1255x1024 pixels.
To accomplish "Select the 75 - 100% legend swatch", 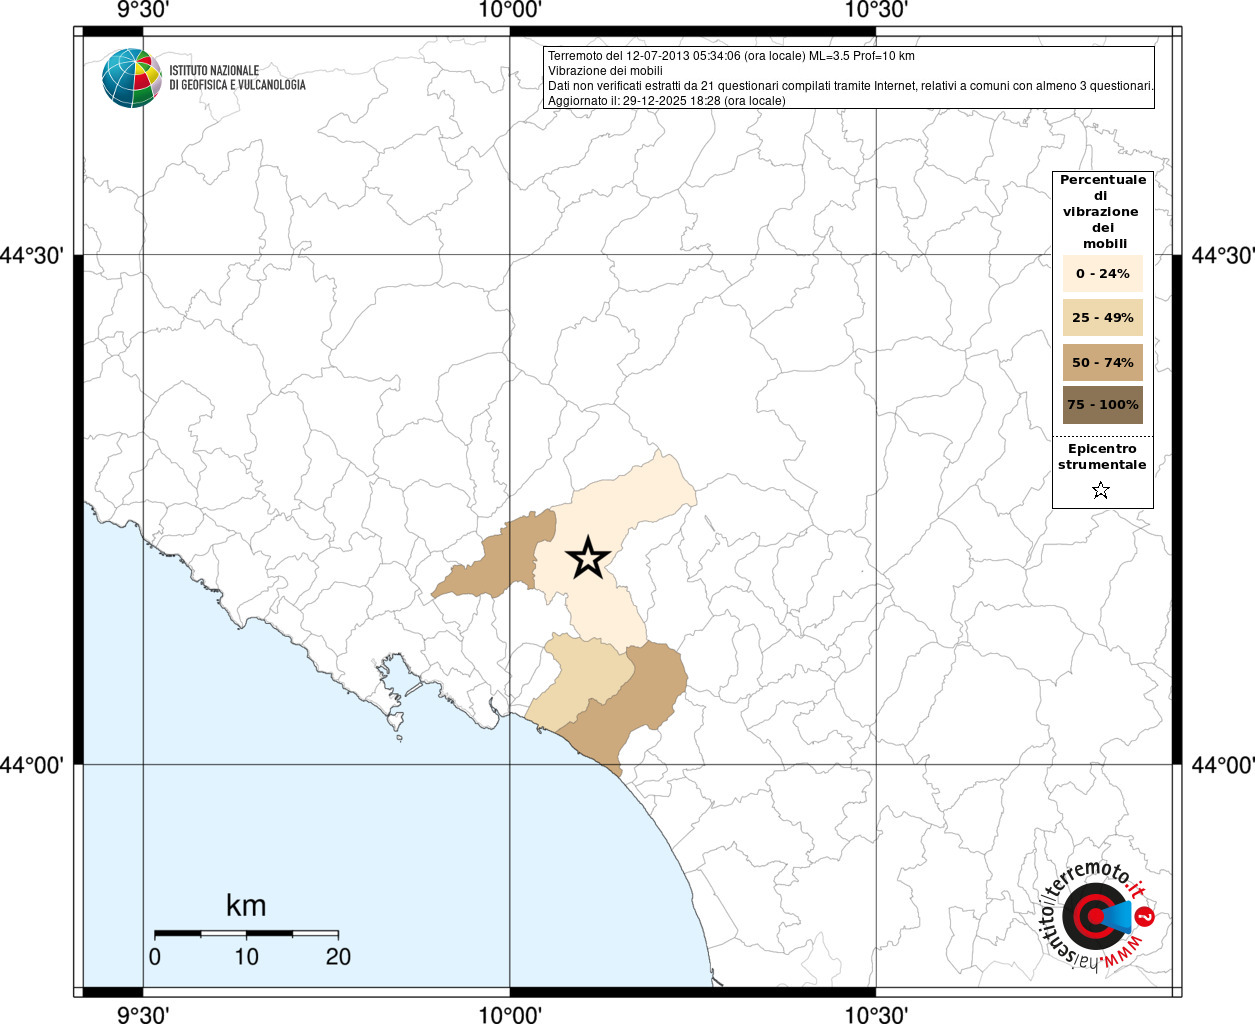I will click(x=1102, y=405).
